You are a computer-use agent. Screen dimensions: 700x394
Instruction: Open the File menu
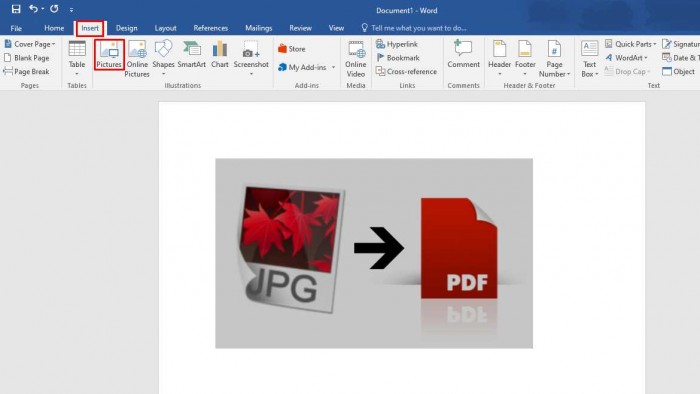point(16,28)
